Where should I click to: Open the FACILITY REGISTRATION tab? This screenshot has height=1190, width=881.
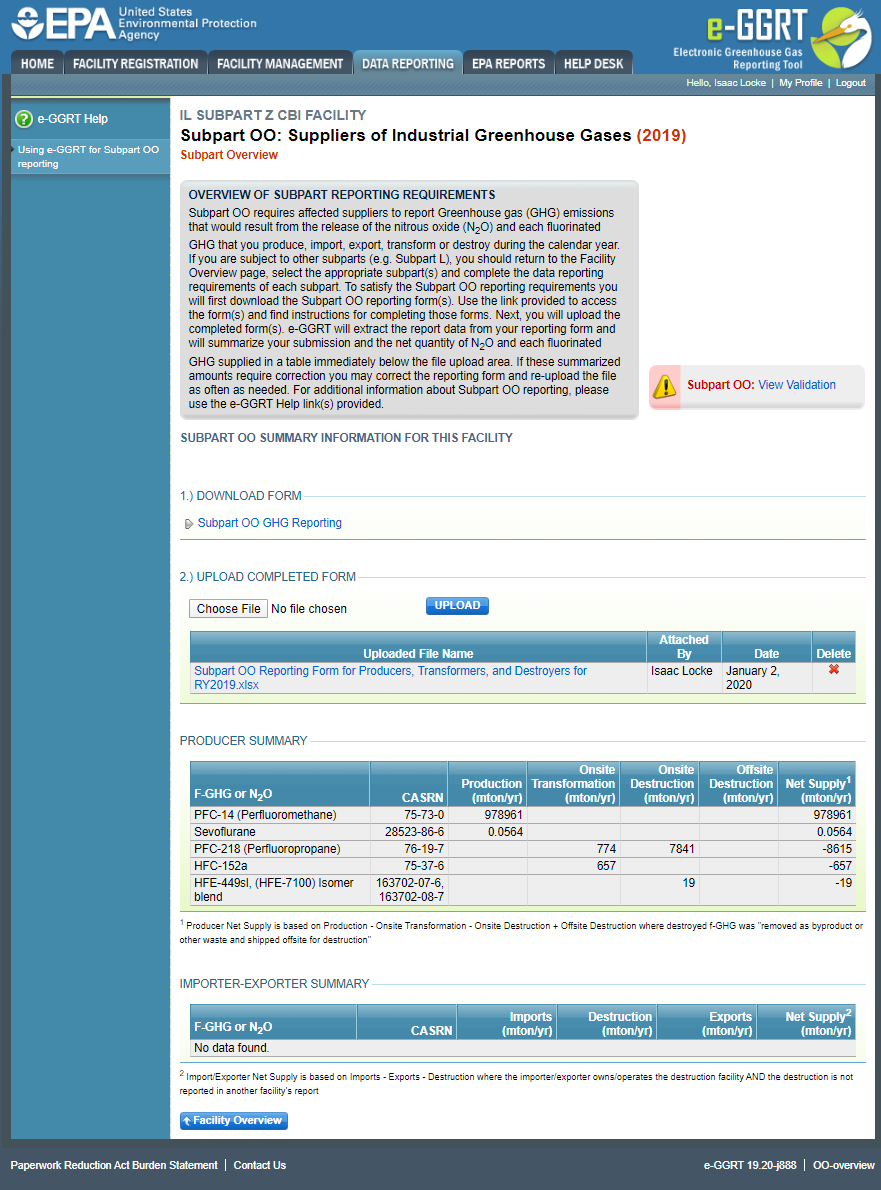click(135, 64)
